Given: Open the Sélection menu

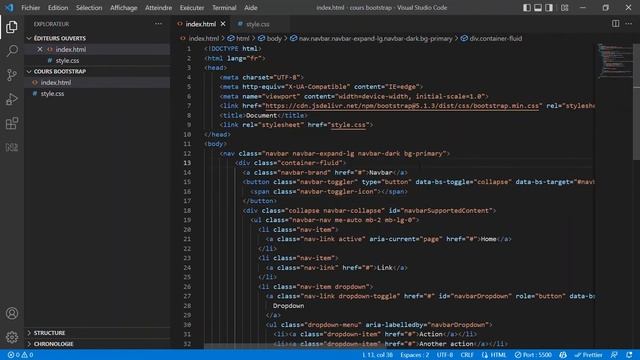Looking at the screenshot, I should point(89,7).
